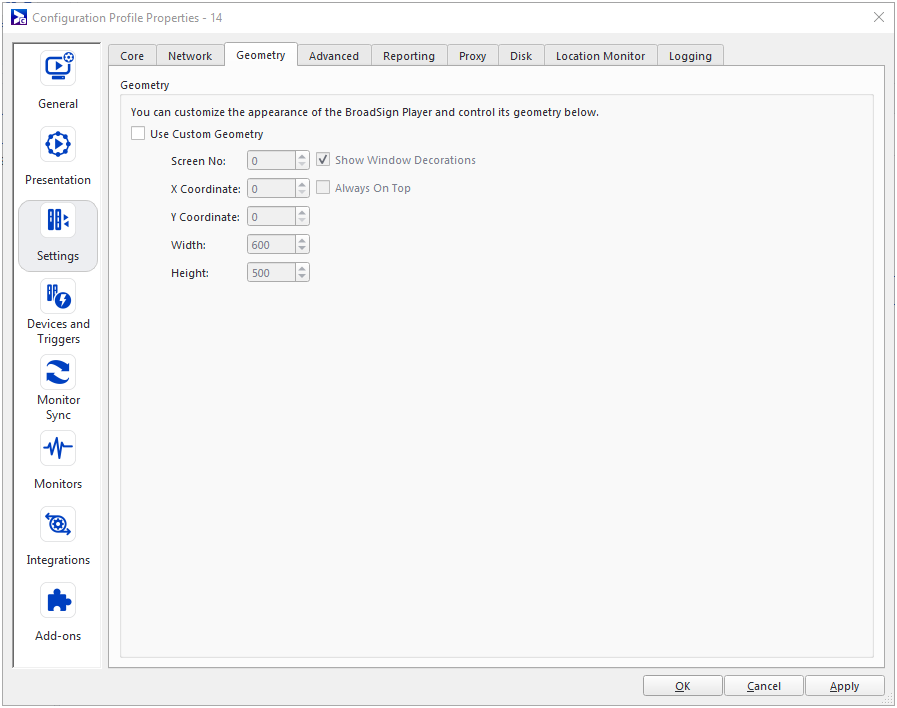
Task: Click the X Coordinate input field
Action: [x=270, y=188]
